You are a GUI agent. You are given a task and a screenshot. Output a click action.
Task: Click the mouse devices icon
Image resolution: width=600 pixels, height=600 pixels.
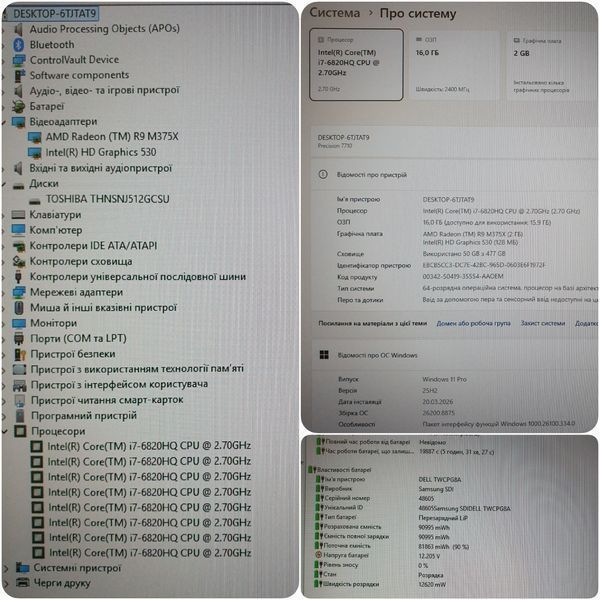(x=18, y=308)
